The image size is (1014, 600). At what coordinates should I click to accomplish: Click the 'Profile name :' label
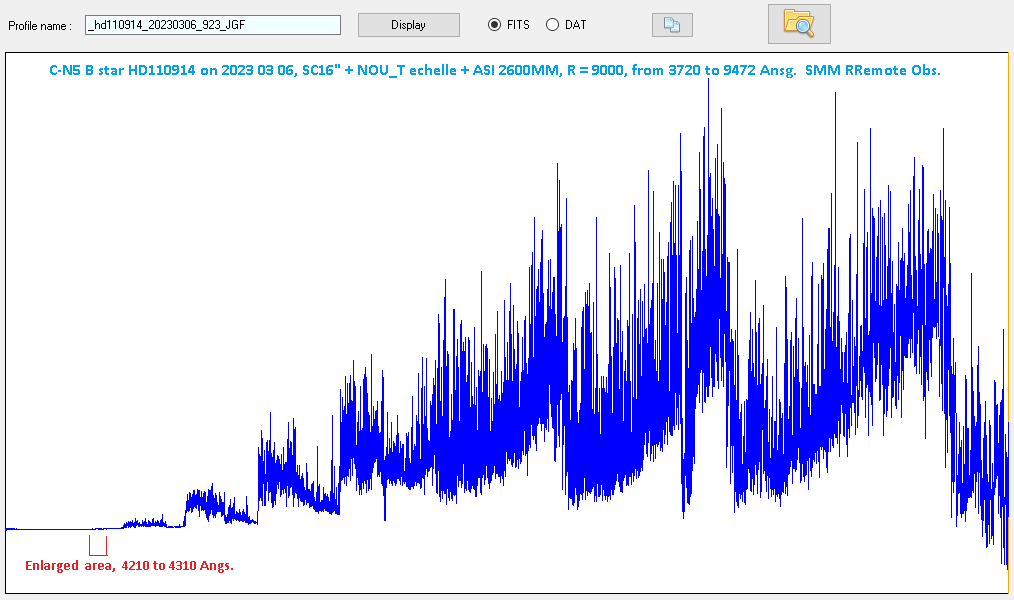pyautogui.click(x=40, y=25)
